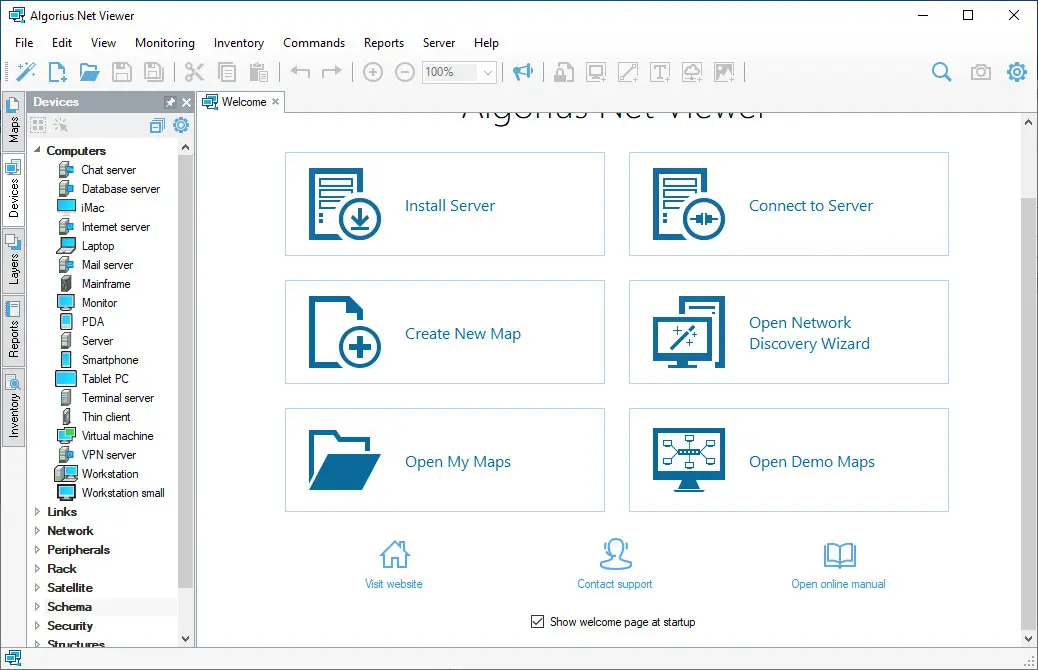Uncheck Show welcome page at startup
This screenshot has height=670, width=1038.
click(x=537, y=622)
